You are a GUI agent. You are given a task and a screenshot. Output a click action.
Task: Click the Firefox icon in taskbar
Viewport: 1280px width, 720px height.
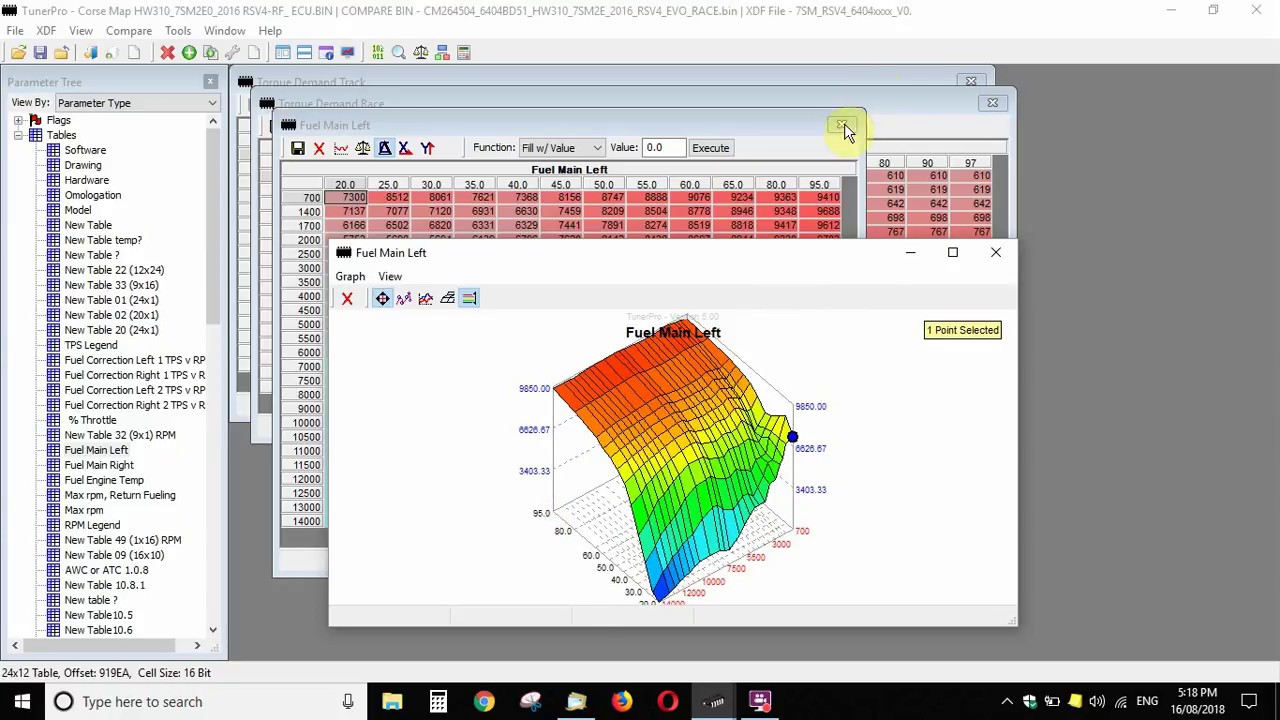click(x=622, y=701)
